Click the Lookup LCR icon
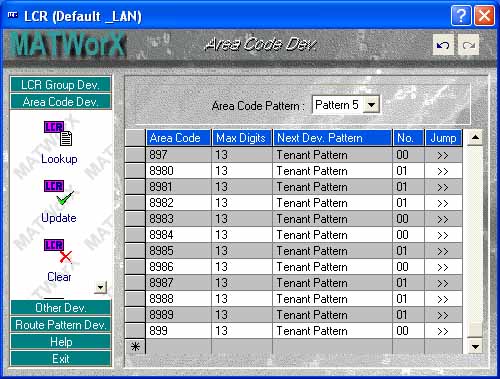The image size is (500, 379). point(59,133)
